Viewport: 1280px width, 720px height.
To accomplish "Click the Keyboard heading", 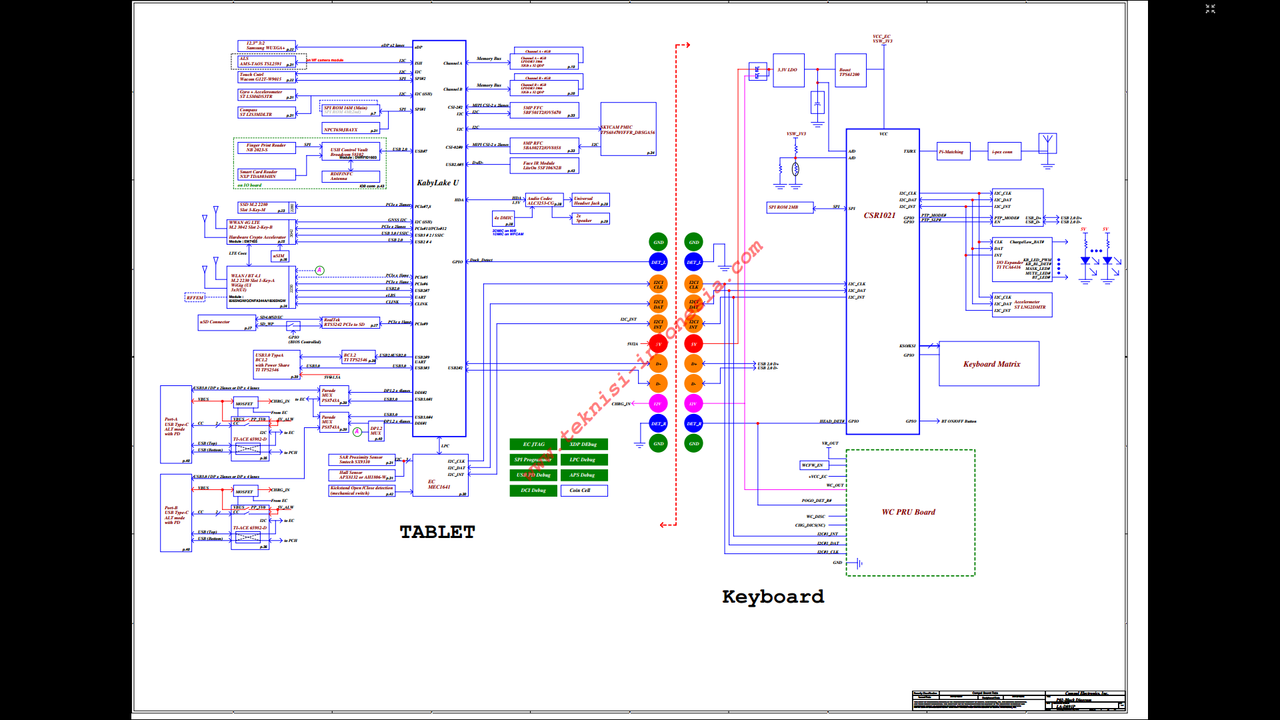I will click(773, 597).
